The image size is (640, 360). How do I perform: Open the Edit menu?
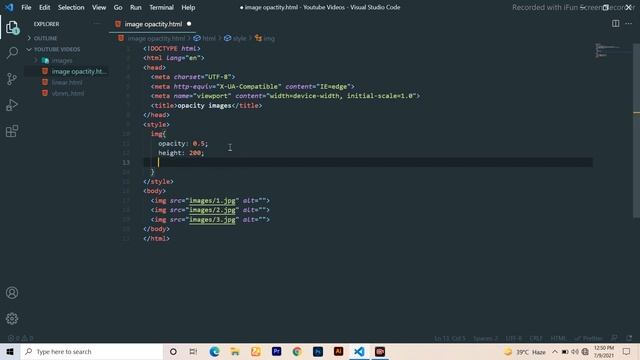(x=44, y=7)
